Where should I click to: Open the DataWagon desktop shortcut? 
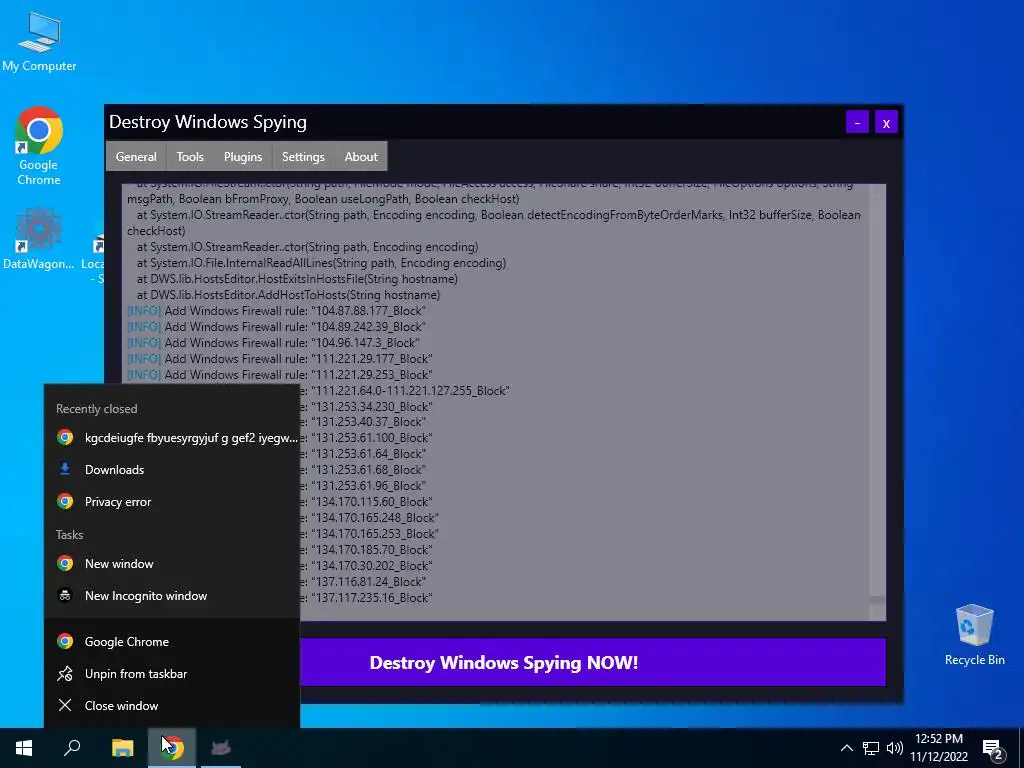39,238
